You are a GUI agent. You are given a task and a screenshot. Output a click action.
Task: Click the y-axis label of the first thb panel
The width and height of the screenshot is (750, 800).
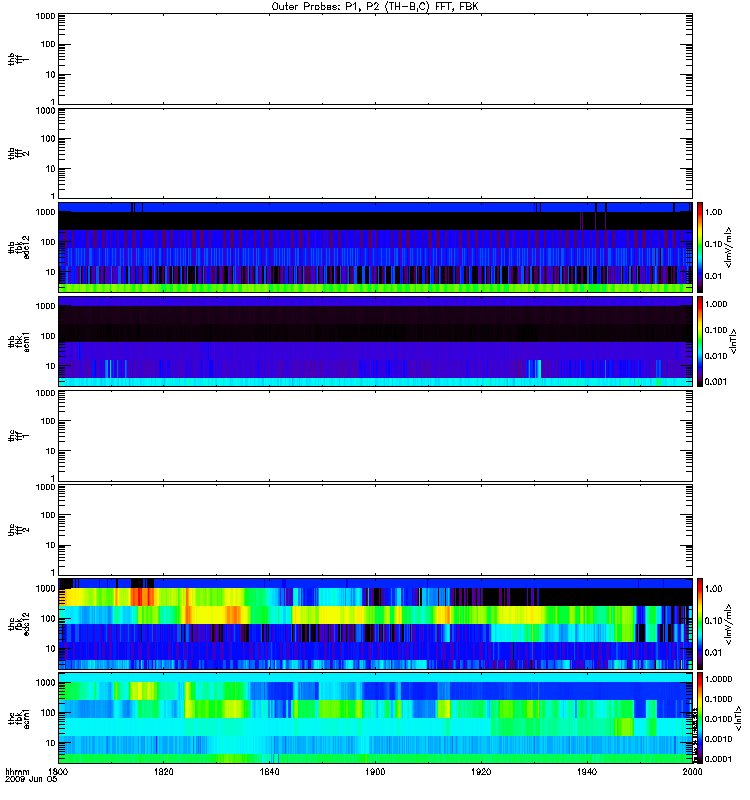click(x=18, y=59)
